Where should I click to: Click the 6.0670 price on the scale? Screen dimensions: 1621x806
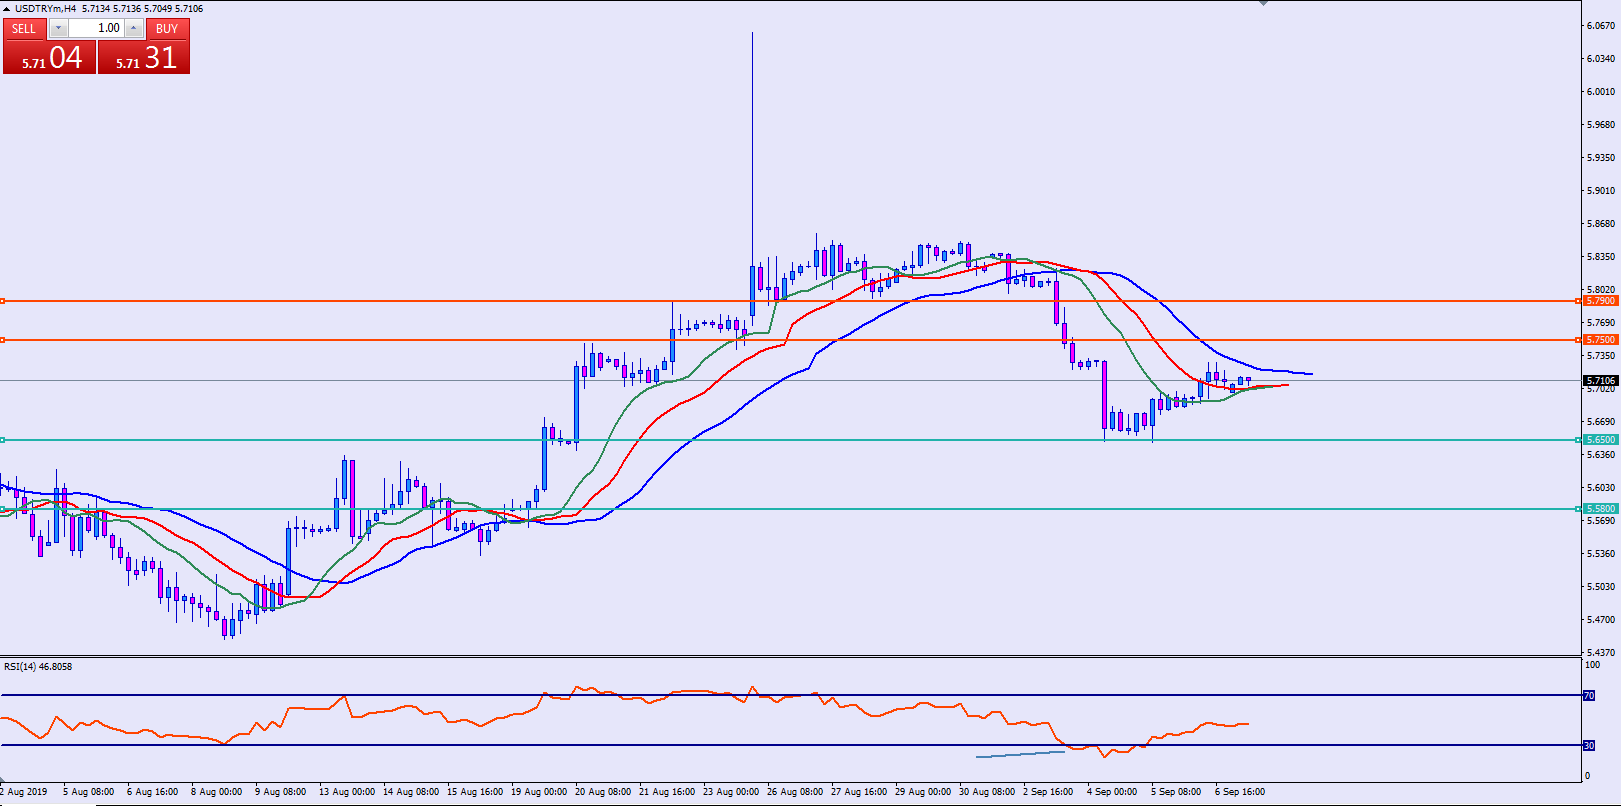tap(1600, 26)
